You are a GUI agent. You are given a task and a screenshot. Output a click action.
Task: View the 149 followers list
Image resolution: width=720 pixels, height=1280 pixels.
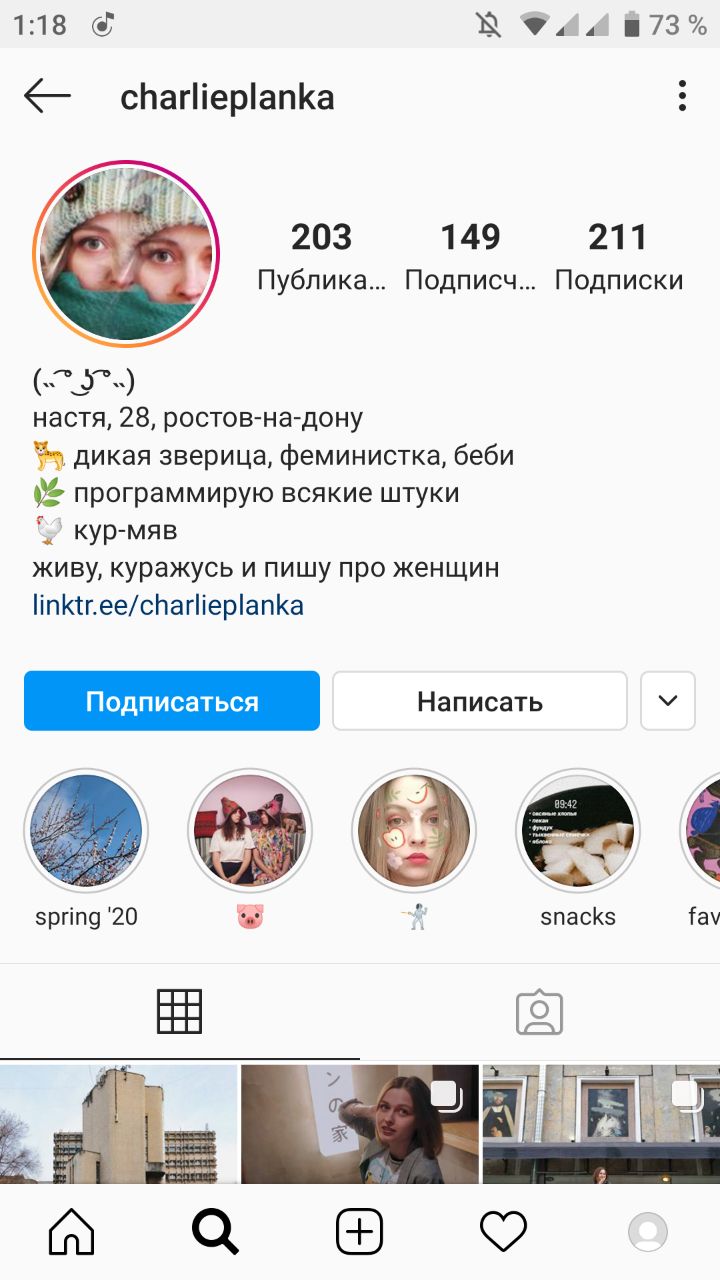click(x=470, y=257)
